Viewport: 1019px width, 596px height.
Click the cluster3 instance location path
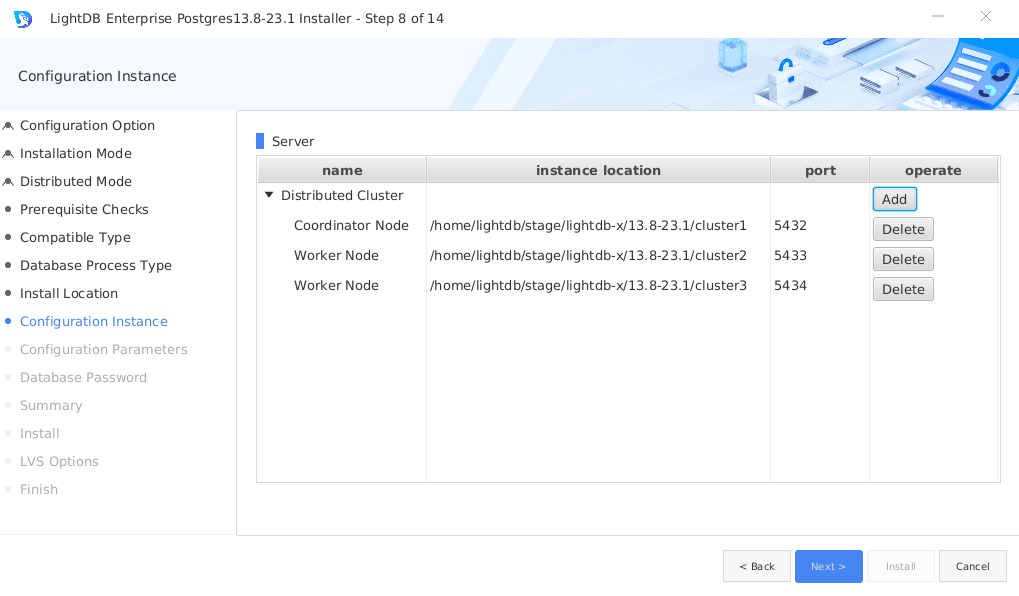[588, 285]
